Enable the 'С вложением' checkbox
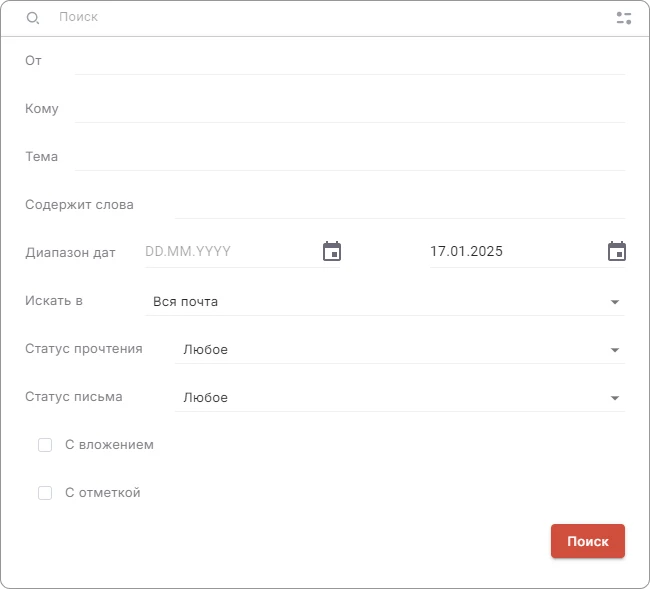Screen dimensions: 650x589 tap(45, 445)
